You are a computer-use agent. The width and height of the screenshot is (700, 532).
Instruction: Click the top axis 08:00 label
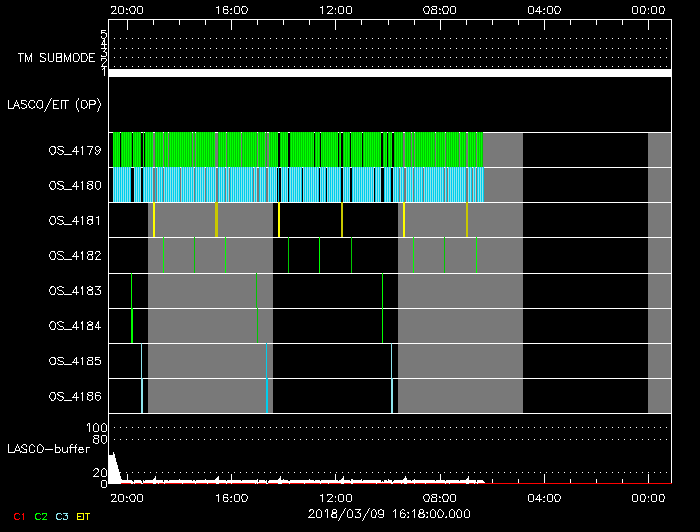pos(440,10)
